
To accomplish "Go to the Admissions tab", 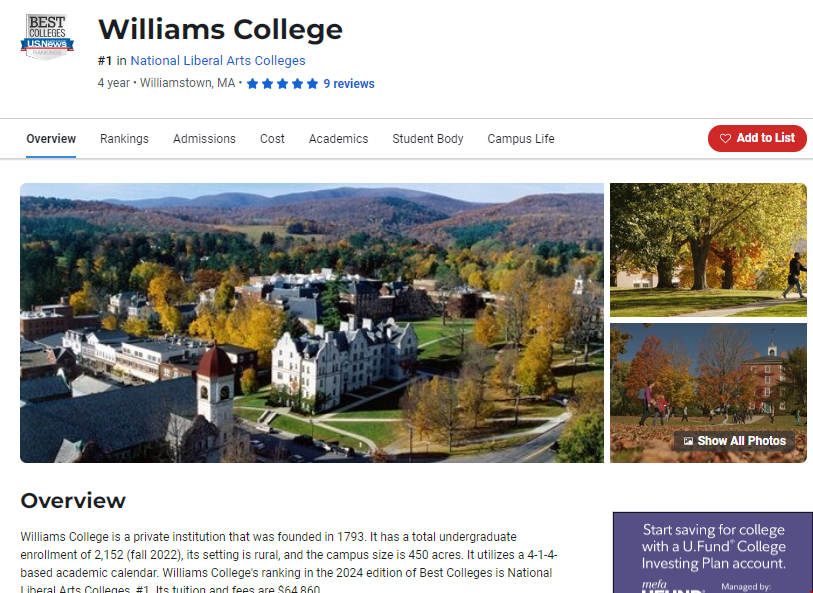I will [204, 139].
